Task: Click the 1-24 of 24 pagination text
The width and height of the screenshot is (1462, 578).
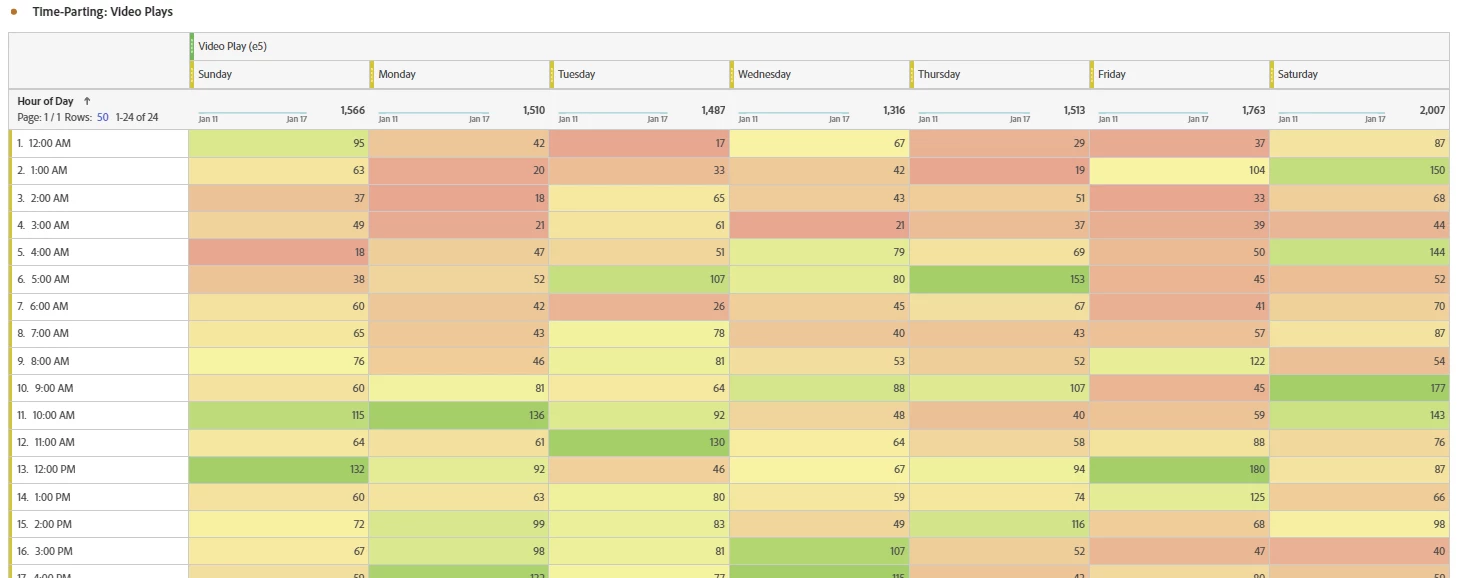Action: click(x=137, y=117)
